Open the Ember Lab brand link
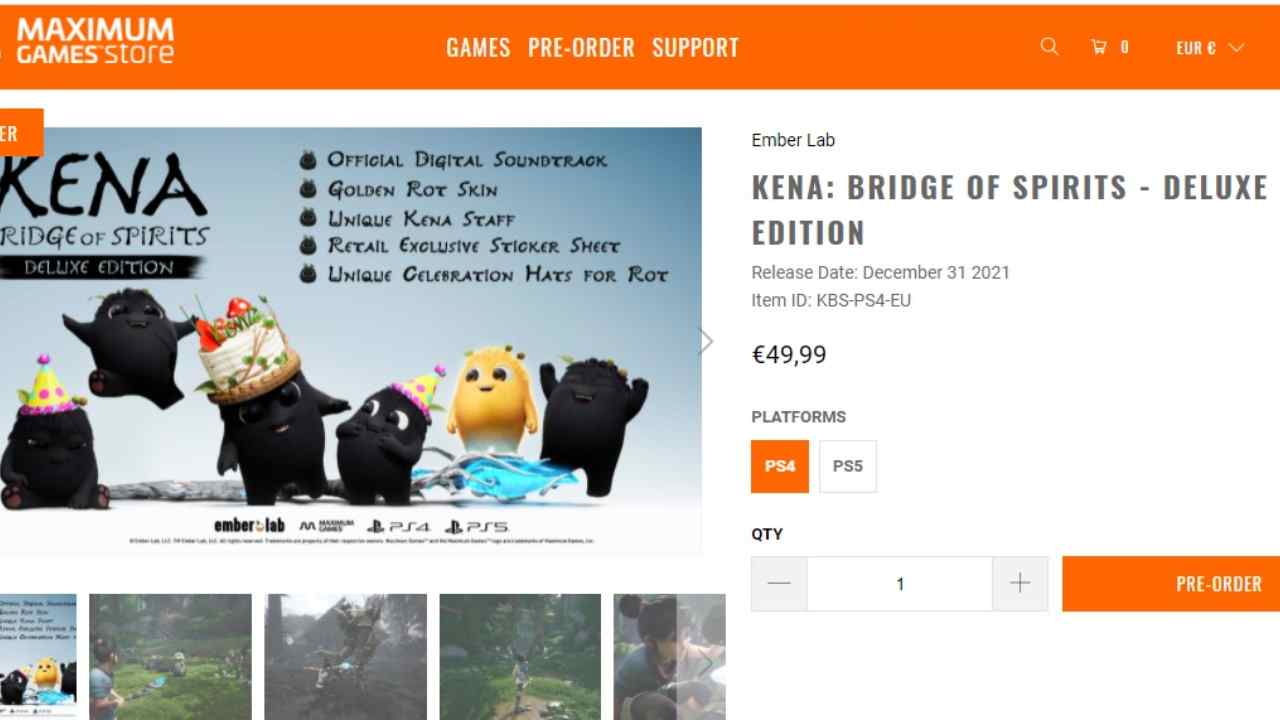The width and height of the screenshot is (1280, 720). [793, 140]
